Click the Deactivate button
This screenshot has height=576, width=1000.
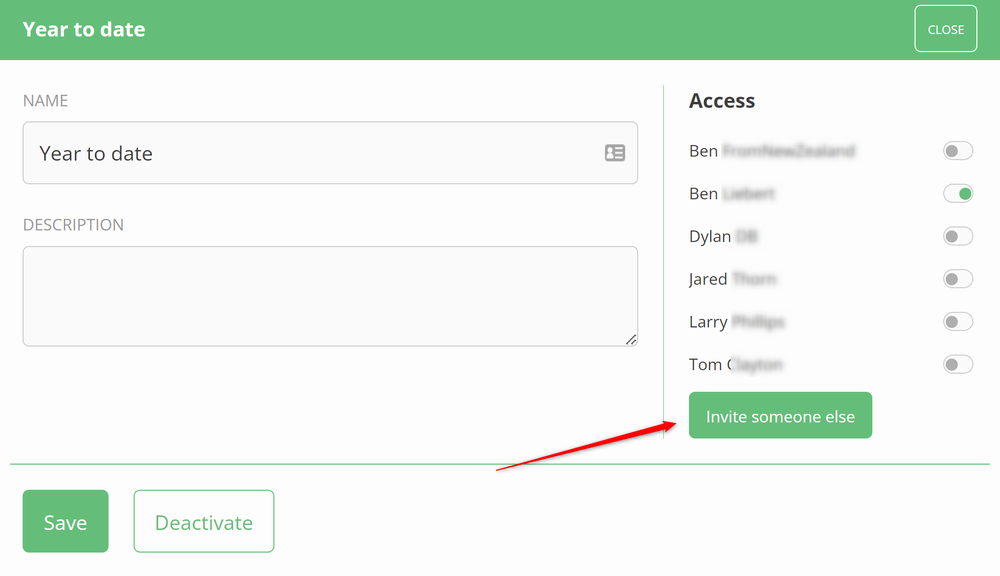(x=204, y=522)
